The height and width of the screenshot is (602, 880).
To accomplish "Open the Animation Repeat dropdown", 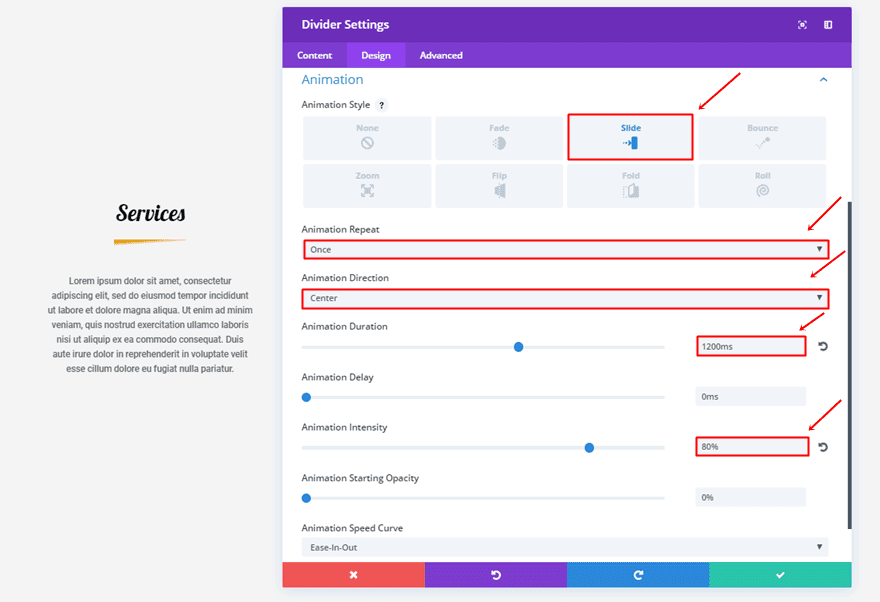I will click(x=566, y=249).
